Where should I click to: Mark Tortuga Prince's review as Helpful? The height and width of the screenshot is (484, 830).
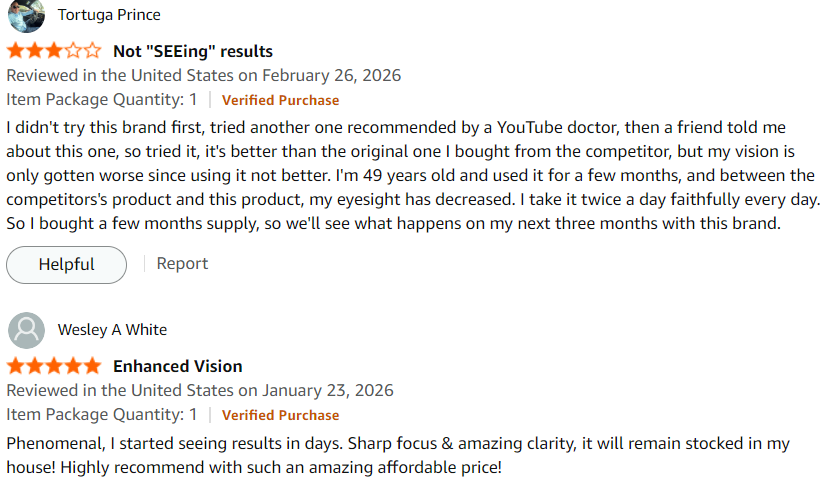[x=67, y=265]
